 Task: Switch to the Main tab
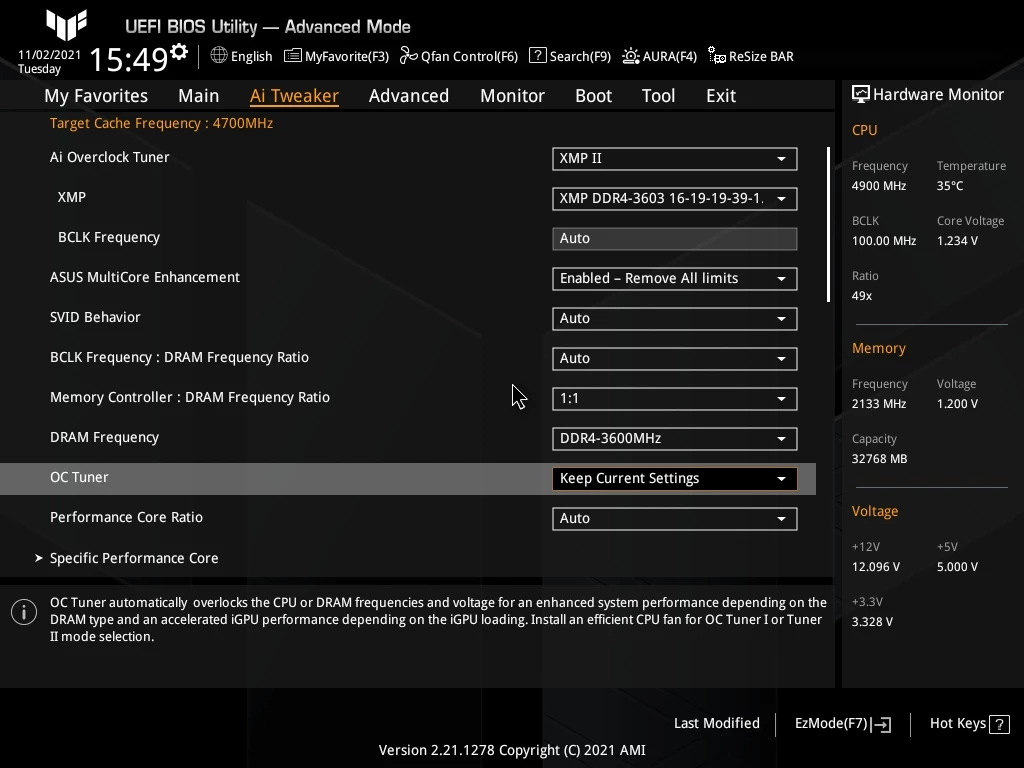199,96
